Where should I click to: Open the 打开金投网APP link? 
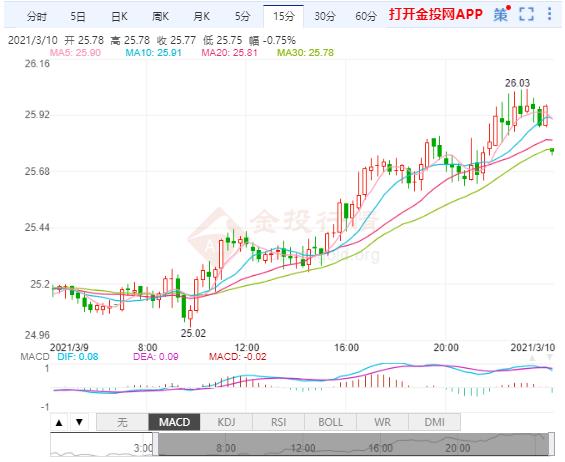[x=436, y=14]
